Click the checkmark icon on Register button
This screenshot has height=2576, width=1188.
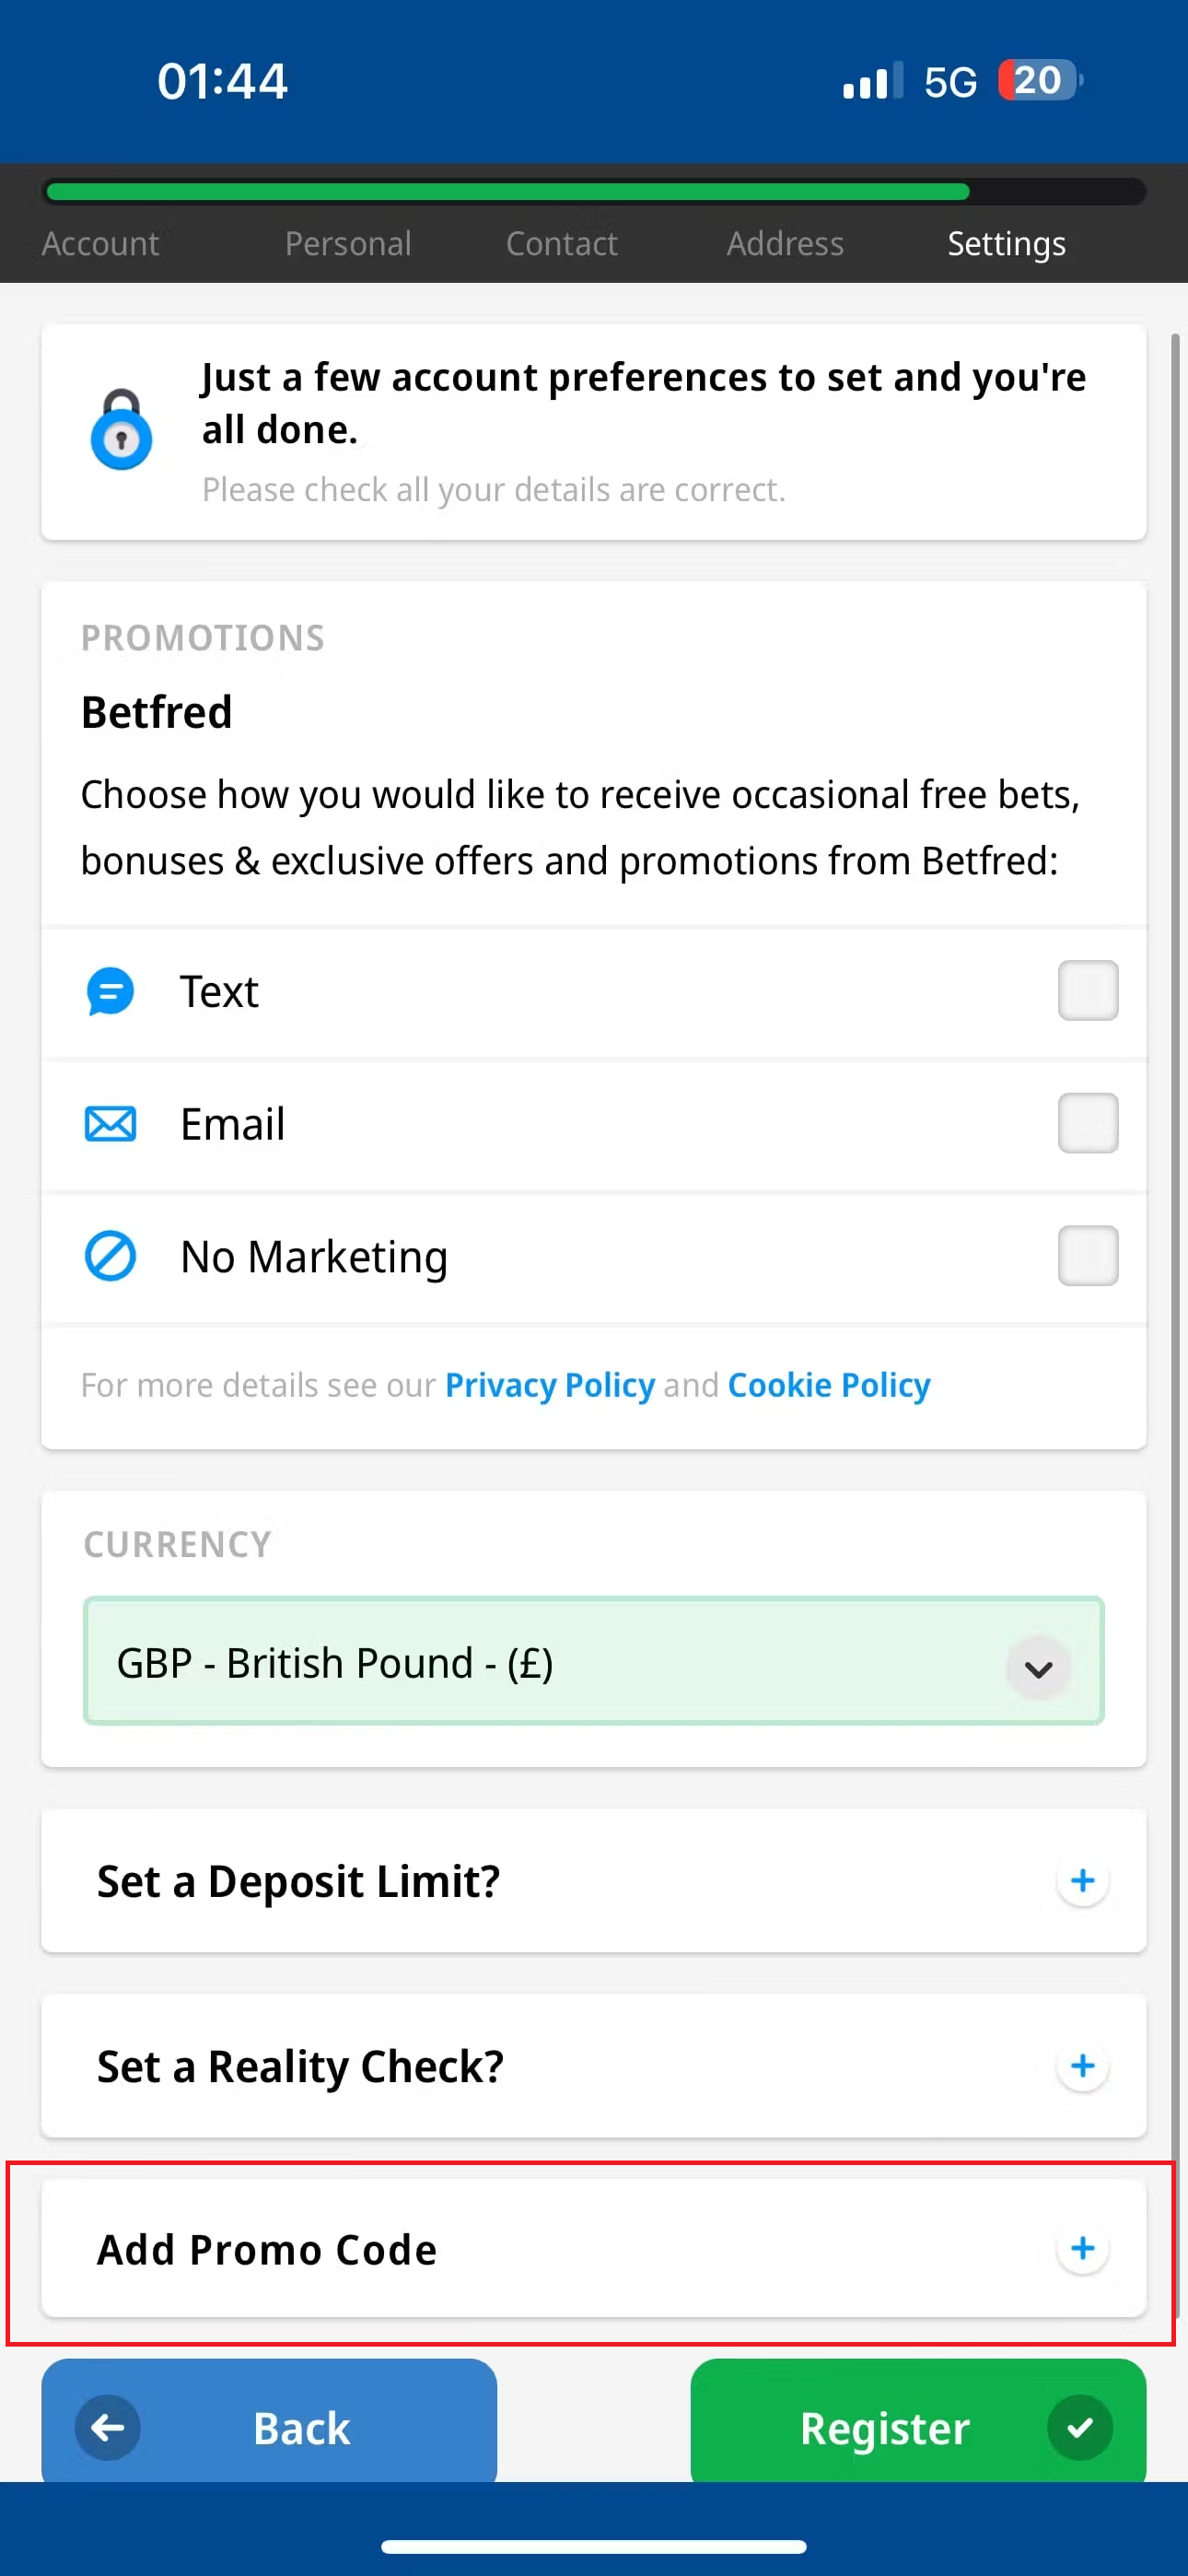1079,2428
